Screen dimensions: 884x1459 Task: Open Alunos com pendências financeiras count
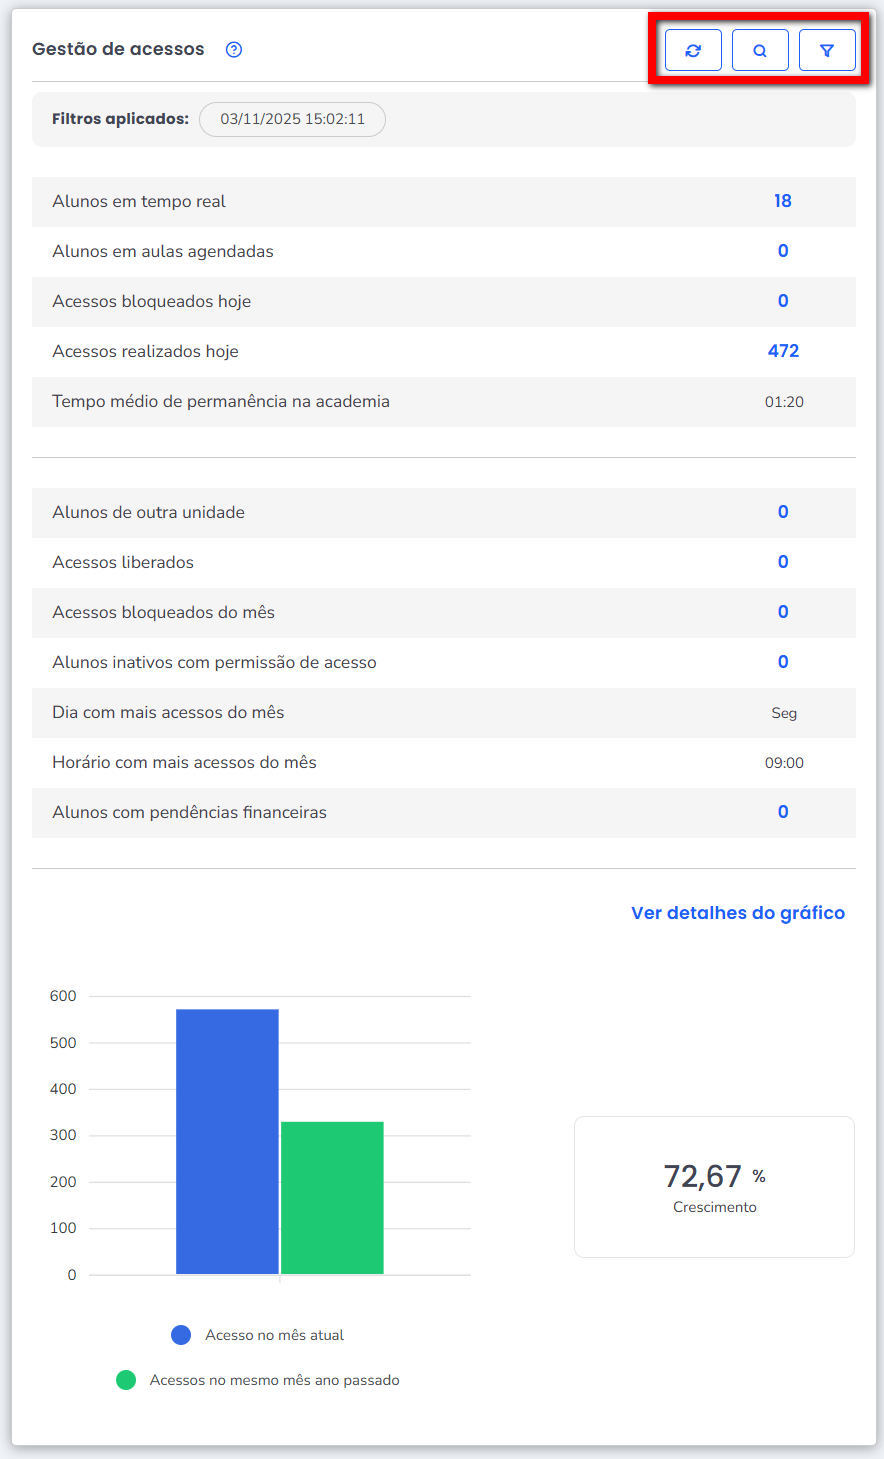pos(782,812)
